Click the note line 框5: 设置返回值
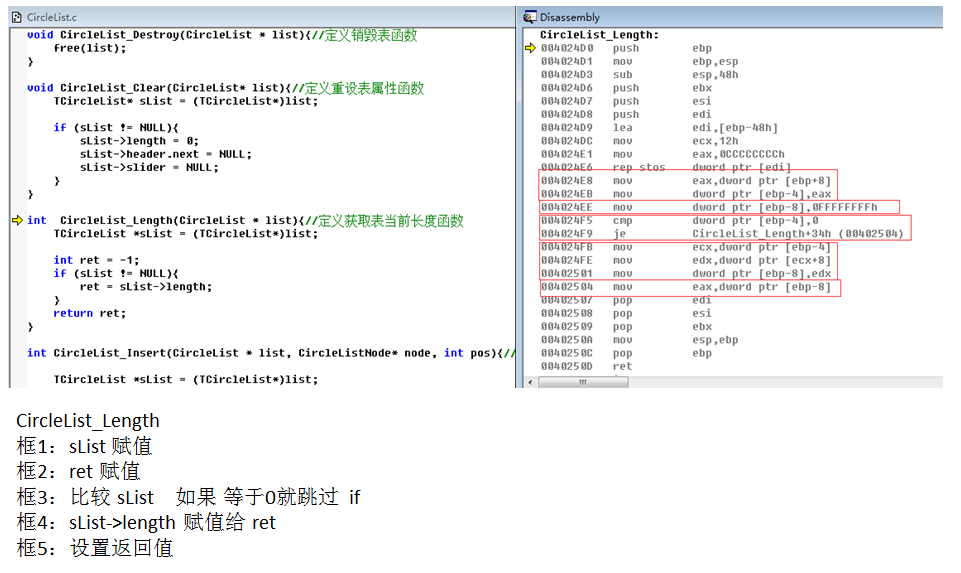The image size is (961, 573). [95, 548]
